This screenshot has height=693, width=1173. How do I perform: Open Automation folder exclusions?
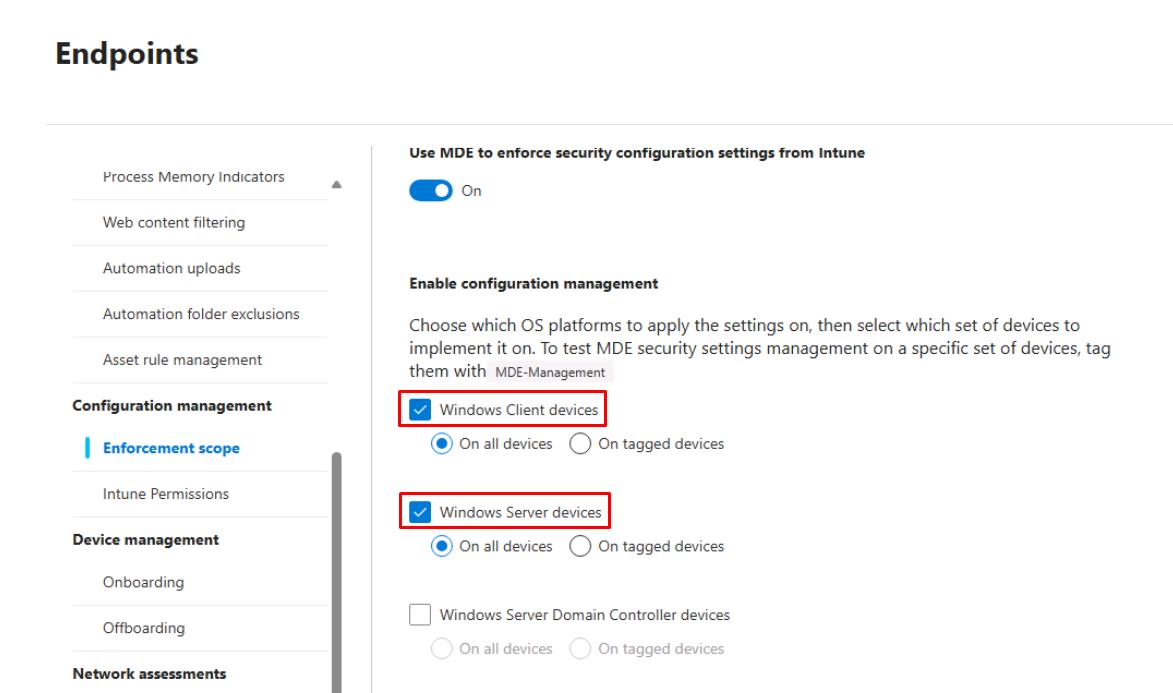(x=201, y=314)
